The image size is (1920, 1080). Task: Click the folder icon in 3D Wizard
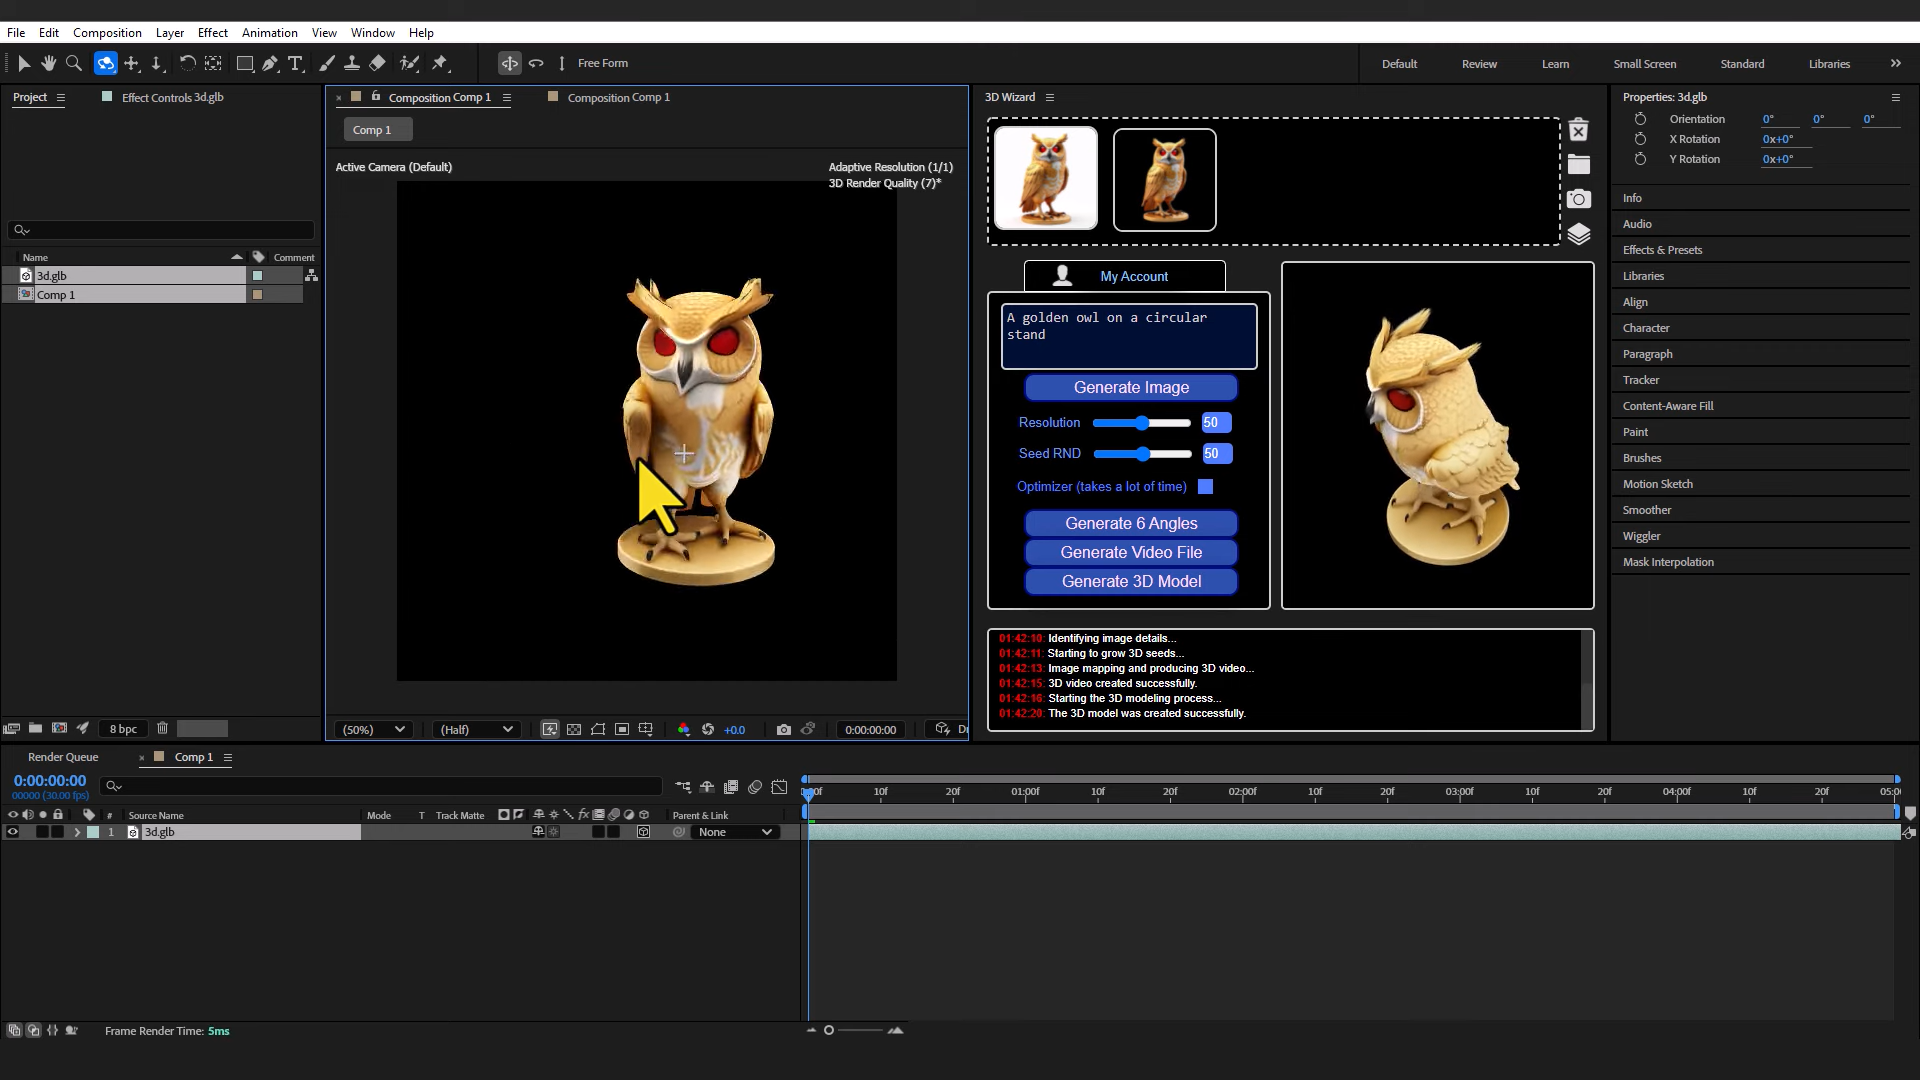click(1579, 165)
